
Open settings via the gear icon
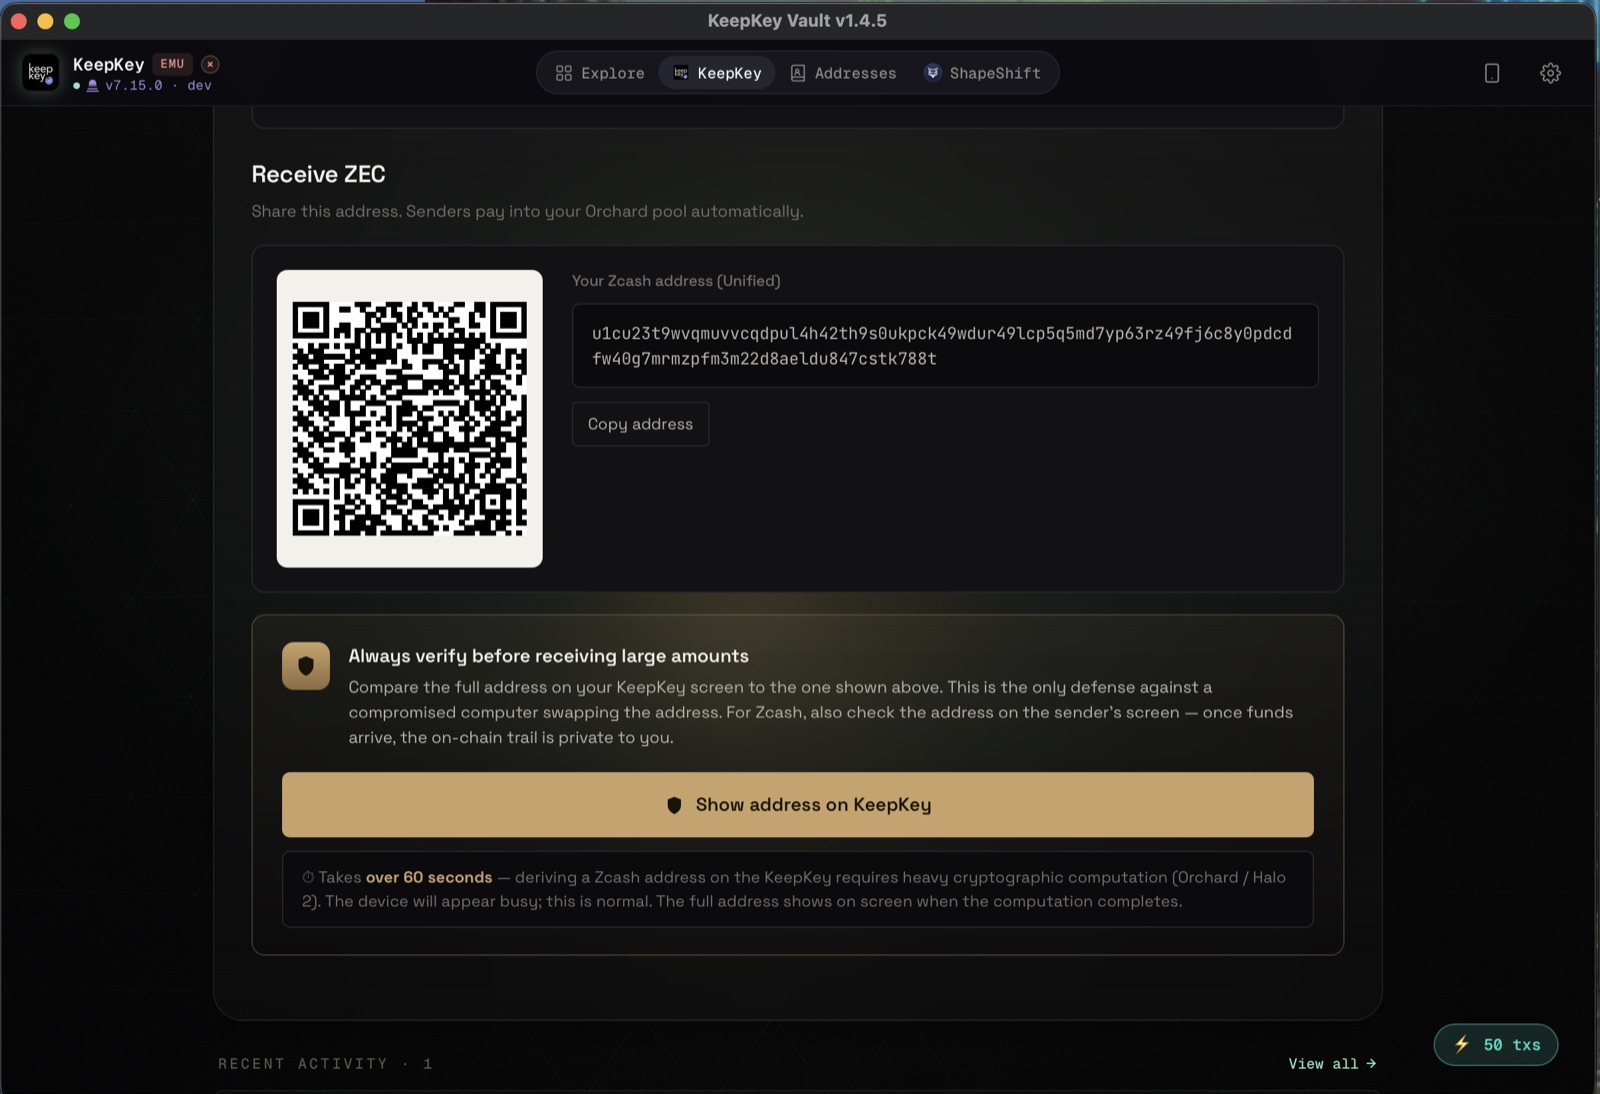(1550, 73)
